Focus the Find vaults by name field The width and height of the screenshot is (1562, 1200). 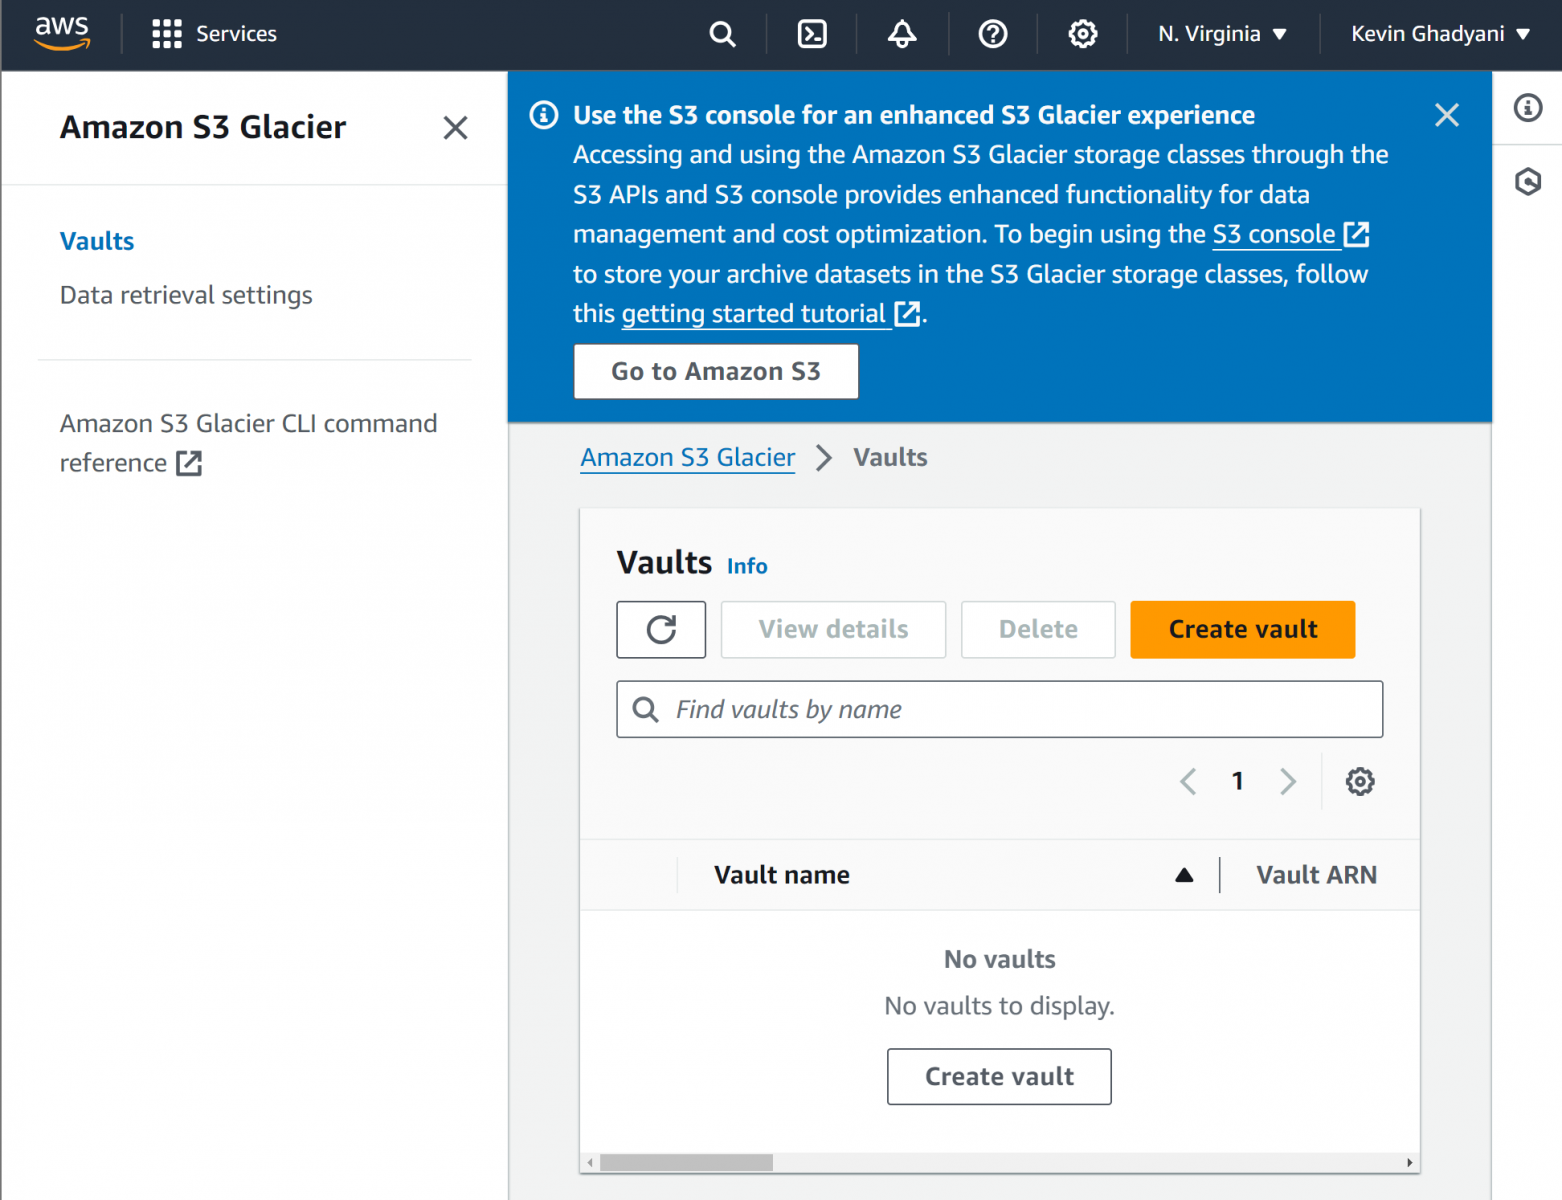click(x=1000, y=710)
